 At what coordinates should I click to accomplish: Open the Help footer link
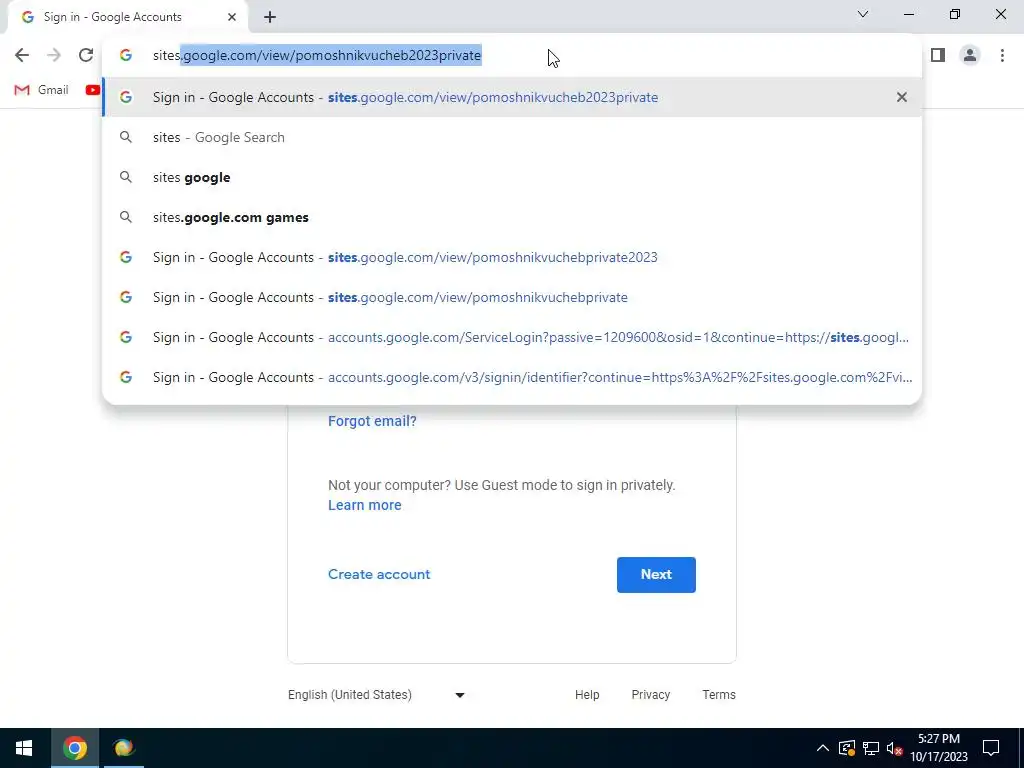click(x=587, y=695)
